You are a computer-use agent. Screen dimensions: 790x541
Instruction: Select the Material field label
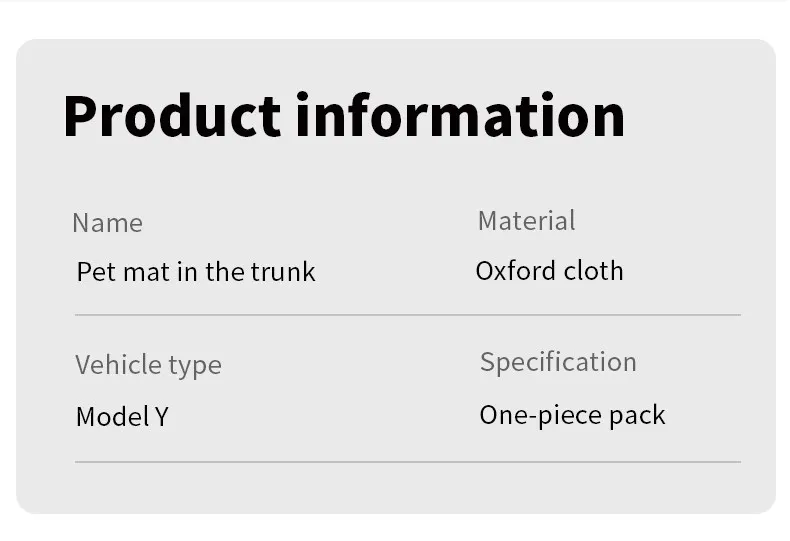coord(526,221)
